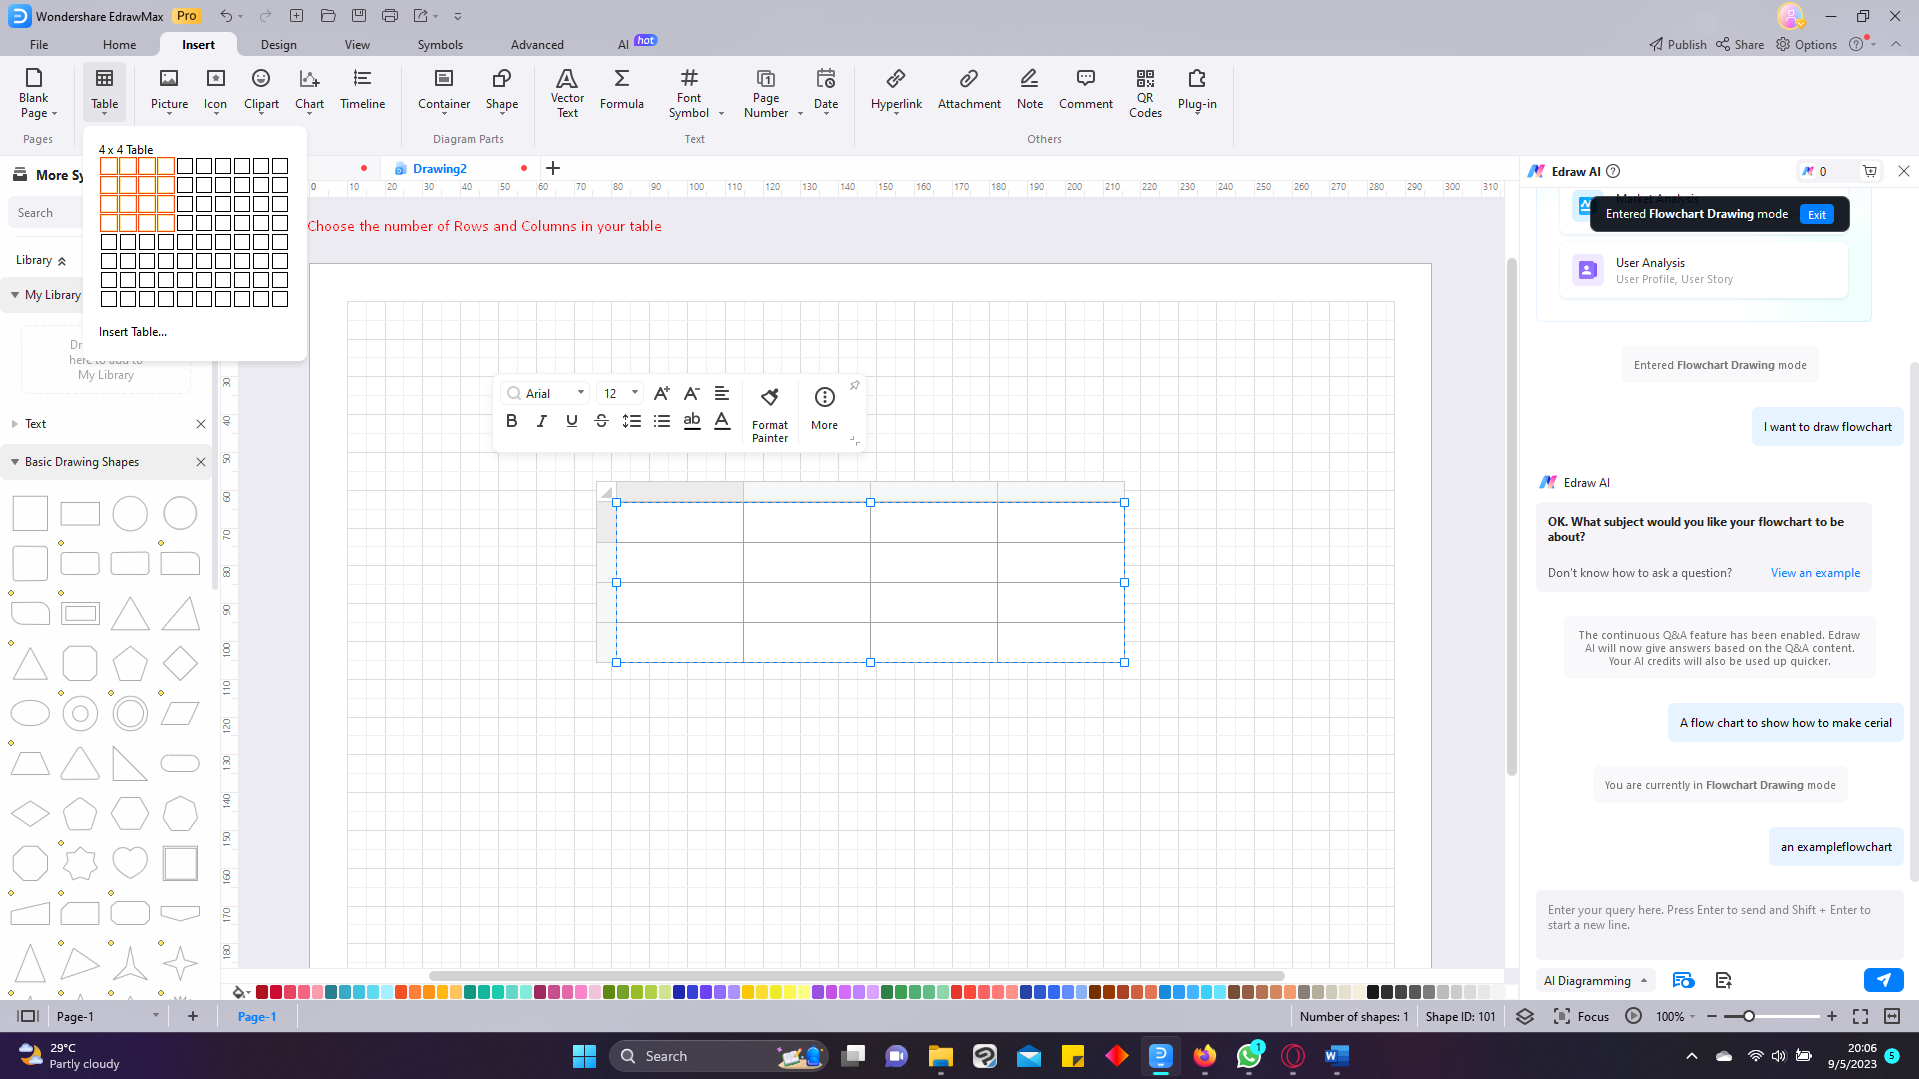Switch to the Design tab
Image resolution: width=1919 pixels, height=1079 pixels.
pos(278,44)
